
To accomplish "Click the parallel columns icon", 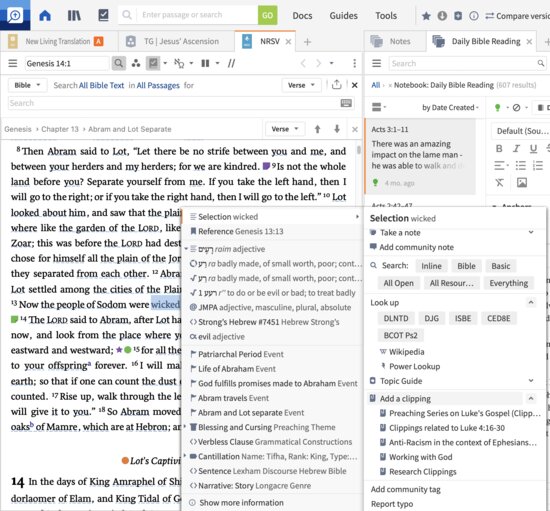I will (205, 63).
